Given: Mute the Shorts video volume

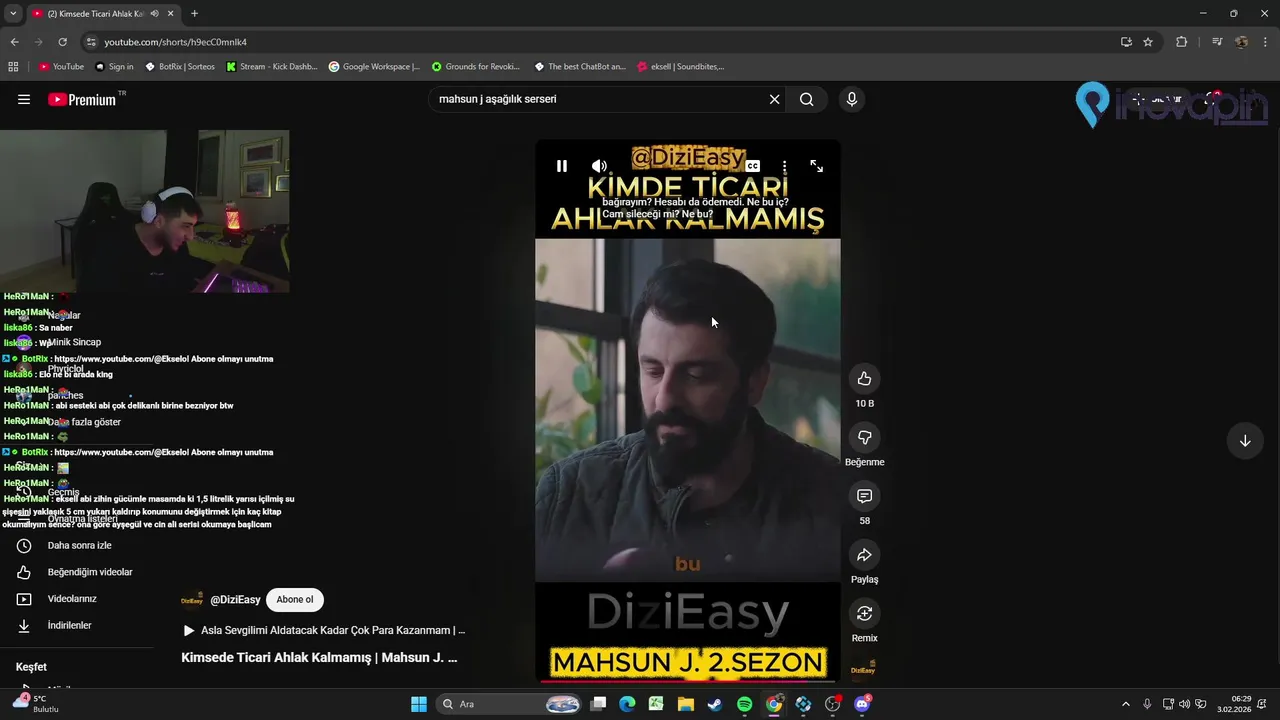Looking at the screenshot, I should click(599, 166).
